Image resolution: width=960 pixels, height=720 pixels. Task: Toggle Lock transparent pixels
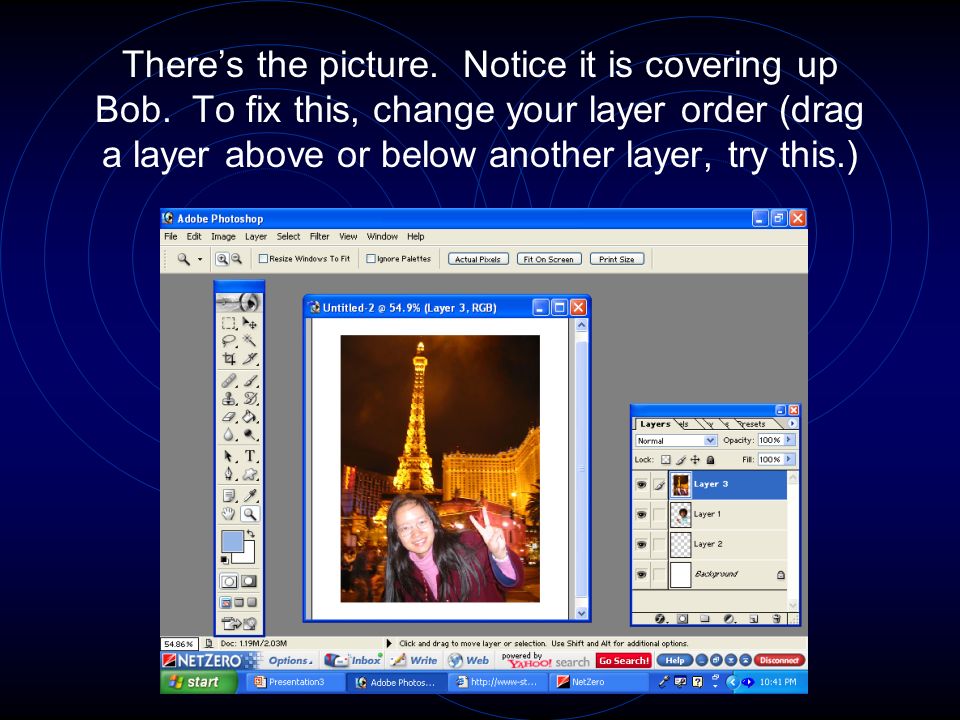(x=666, y=459)
